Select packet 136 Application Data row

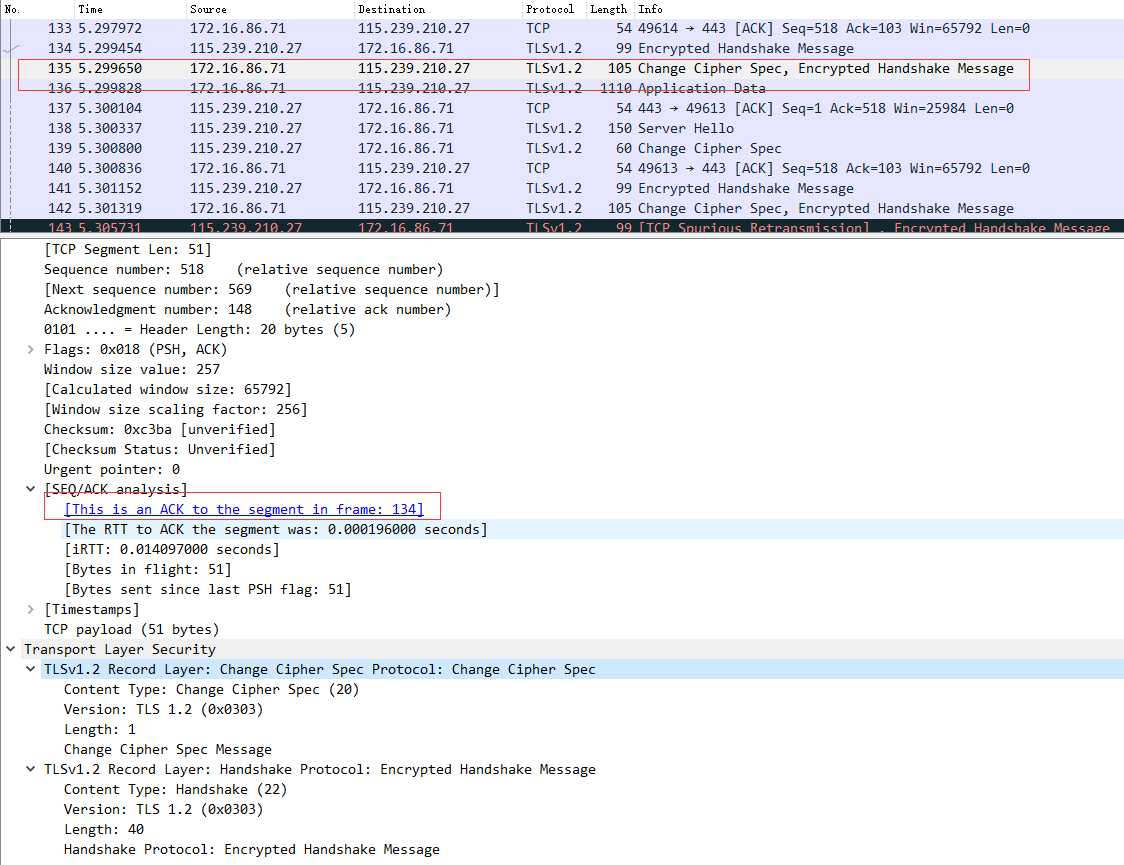click(562, 89)
